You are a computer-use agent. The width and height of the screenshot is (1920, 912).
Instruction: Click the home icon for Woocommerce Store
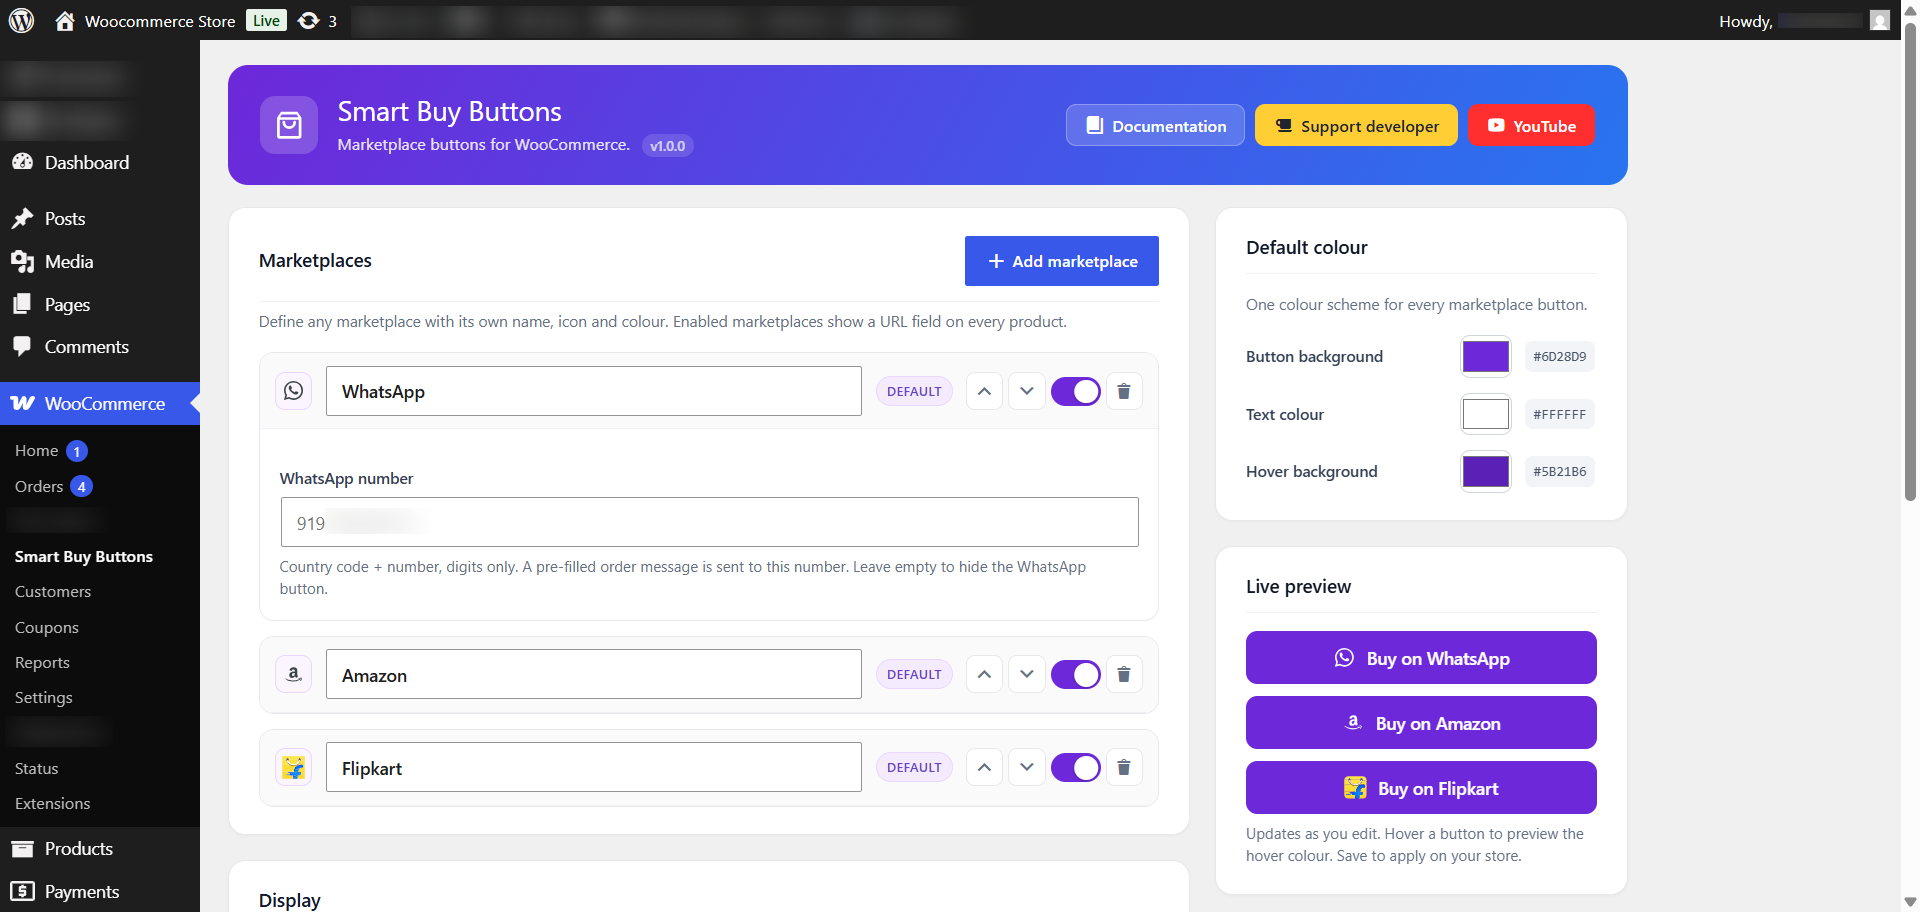(65, 21)
